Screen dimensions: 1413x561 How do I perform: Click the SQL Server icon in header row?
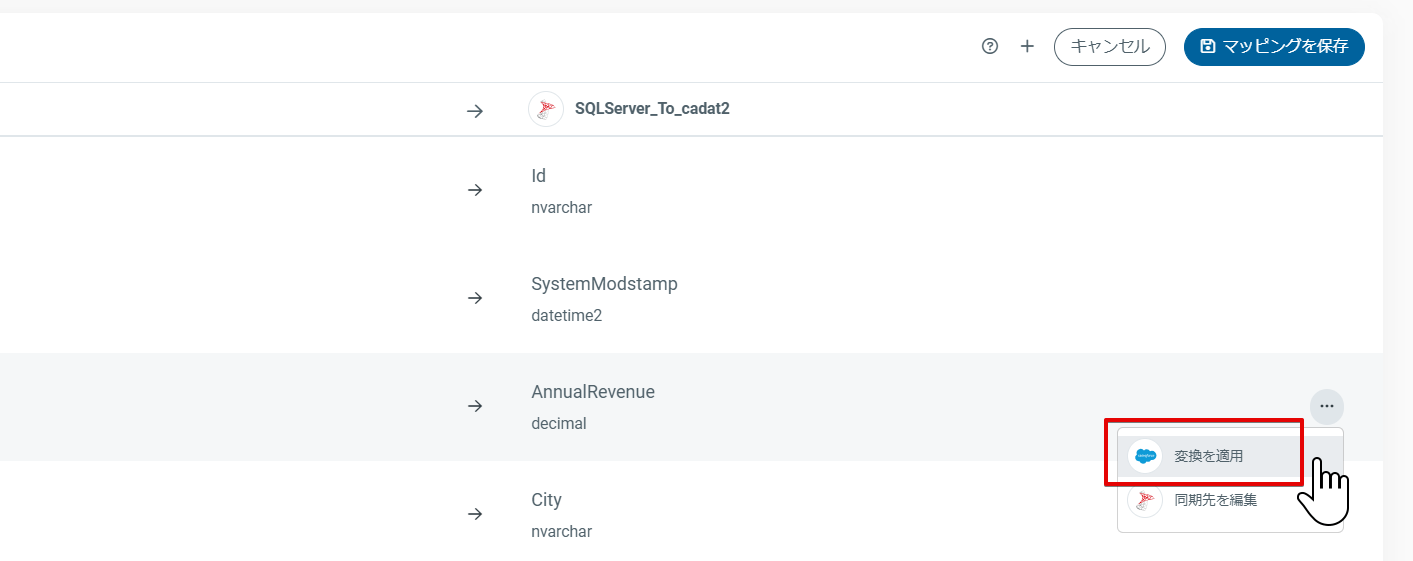tap(546, 109)
